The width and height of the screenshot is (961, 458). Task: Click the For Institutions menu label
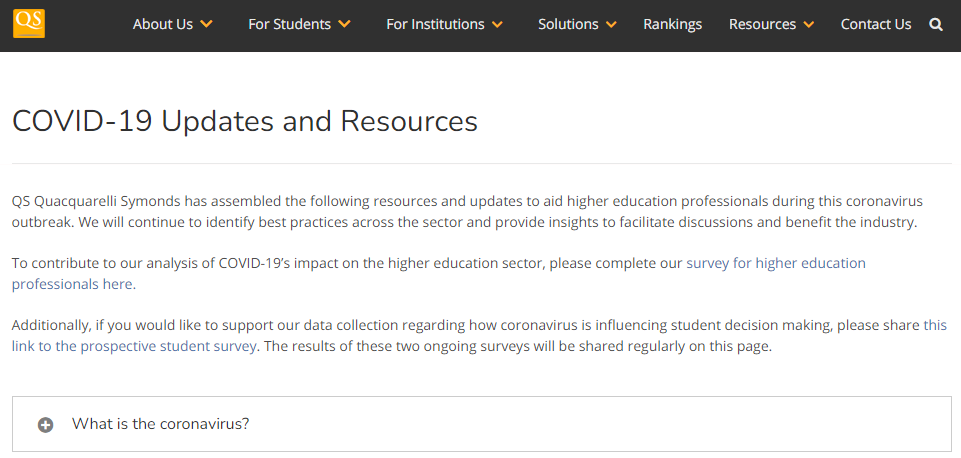click(x=435, y=24)
